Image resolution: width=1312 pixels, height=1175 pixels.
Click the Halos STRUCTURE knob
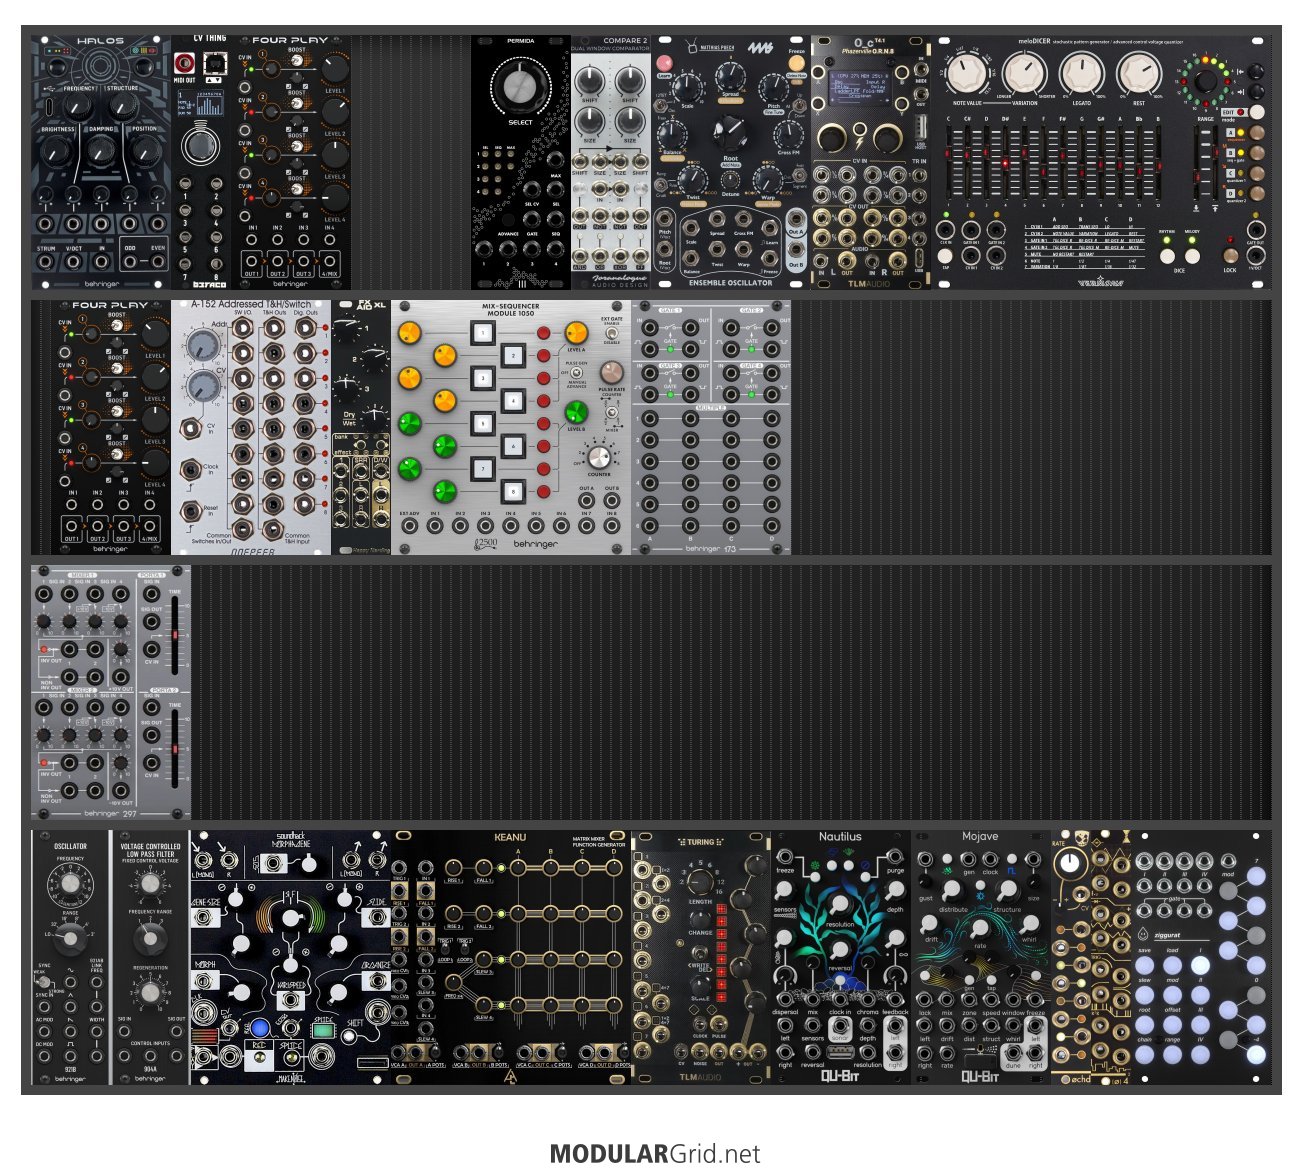point(122,108)
